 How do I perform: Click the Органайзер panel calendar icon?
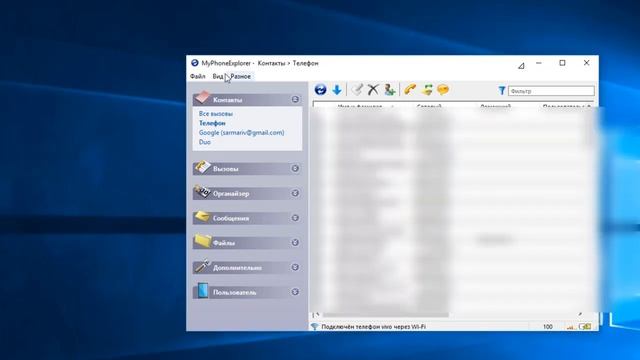coord(202,191)
